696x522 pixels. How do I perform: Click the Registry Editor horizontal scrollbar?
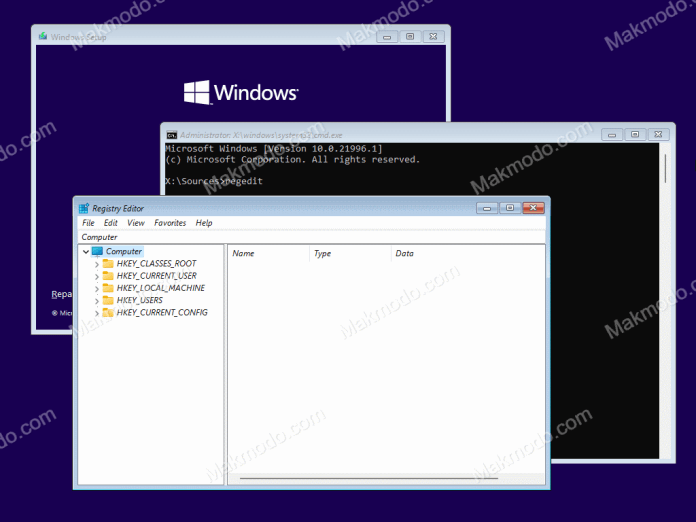pos(368,478)
